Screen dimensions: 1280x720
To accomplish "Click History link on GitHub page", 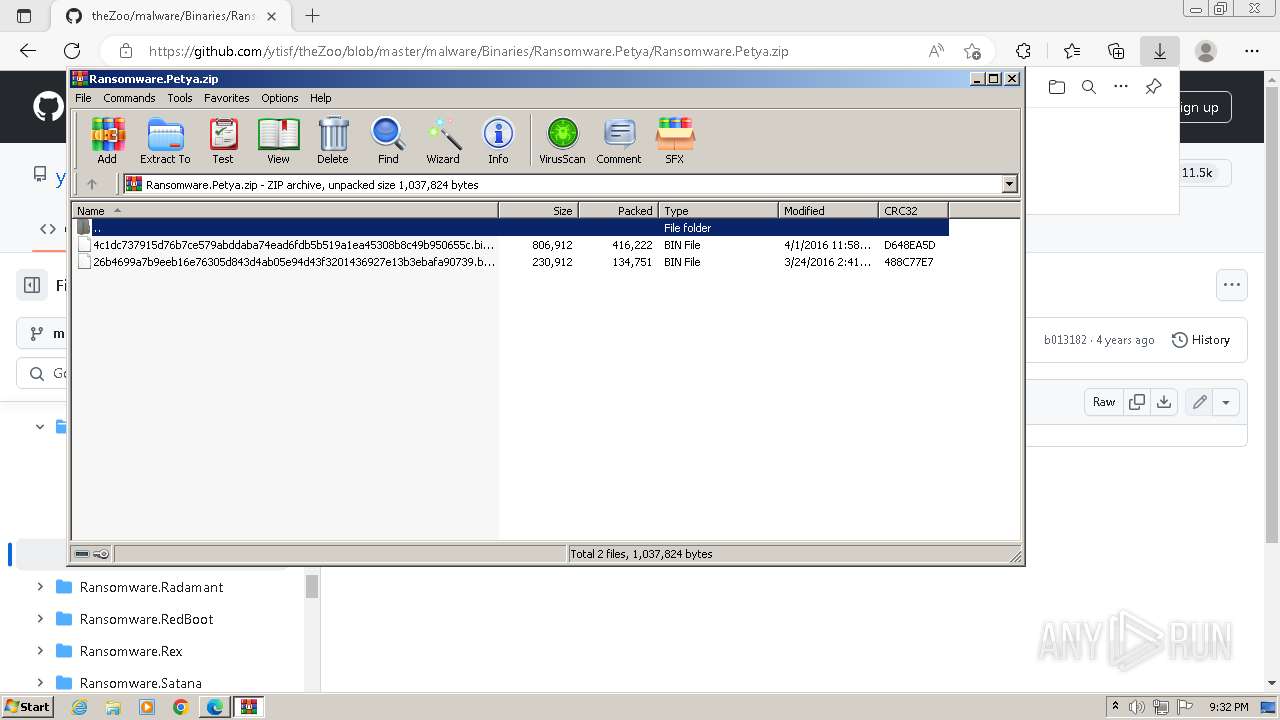I will (1201, 340).
